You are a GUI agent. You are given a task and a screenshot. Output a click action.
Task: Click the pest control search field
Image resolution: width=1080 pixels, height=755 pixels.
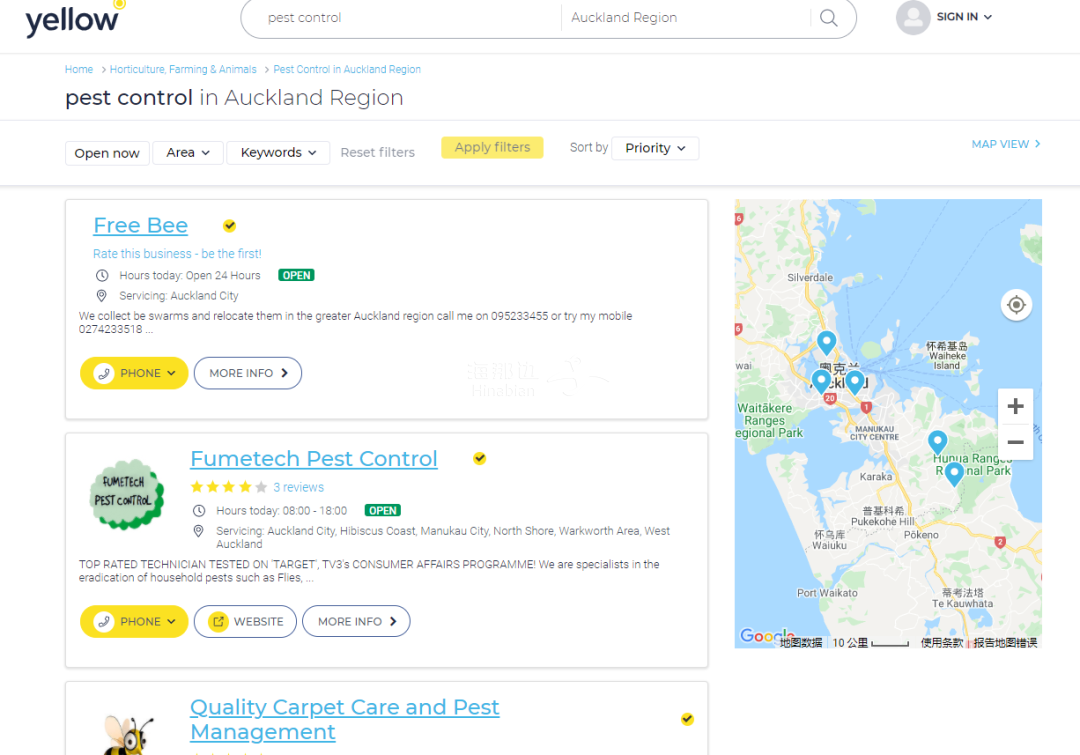pyautogui.click(x=400, y=18)
